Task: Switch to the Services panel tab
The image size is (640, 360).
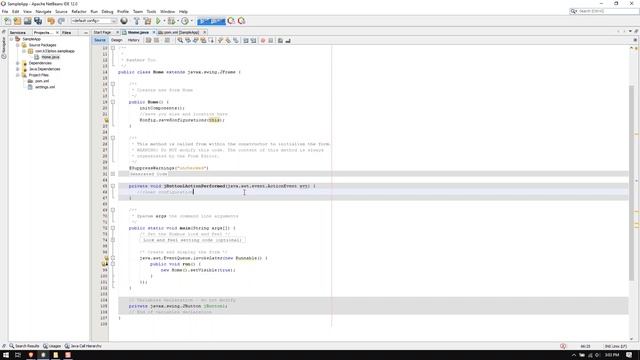Action: click(x=18, y=32)
